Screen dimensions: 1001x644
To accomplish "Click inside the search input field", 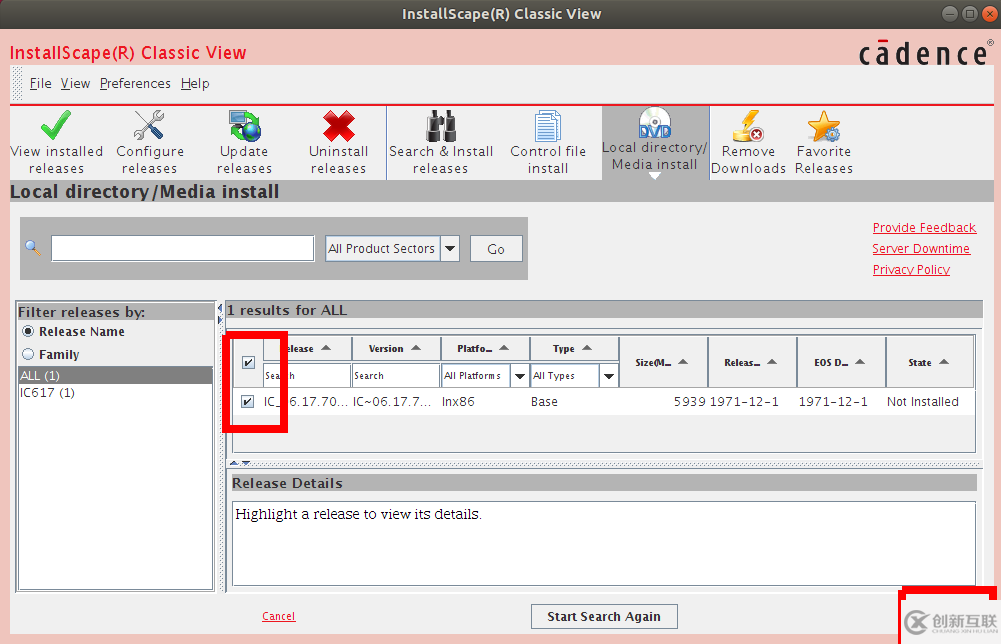I will click(180, 248).
